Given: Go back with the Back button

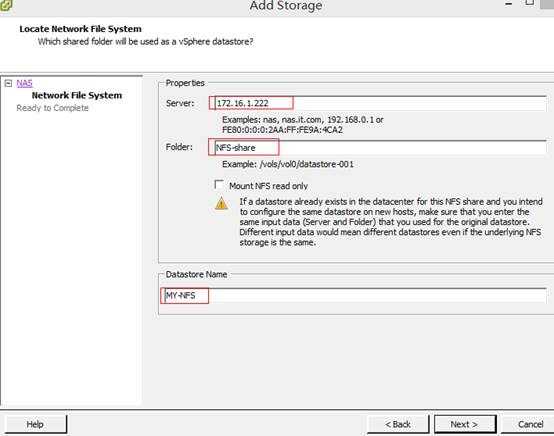Looking at the screenshot, I should 398,424.
